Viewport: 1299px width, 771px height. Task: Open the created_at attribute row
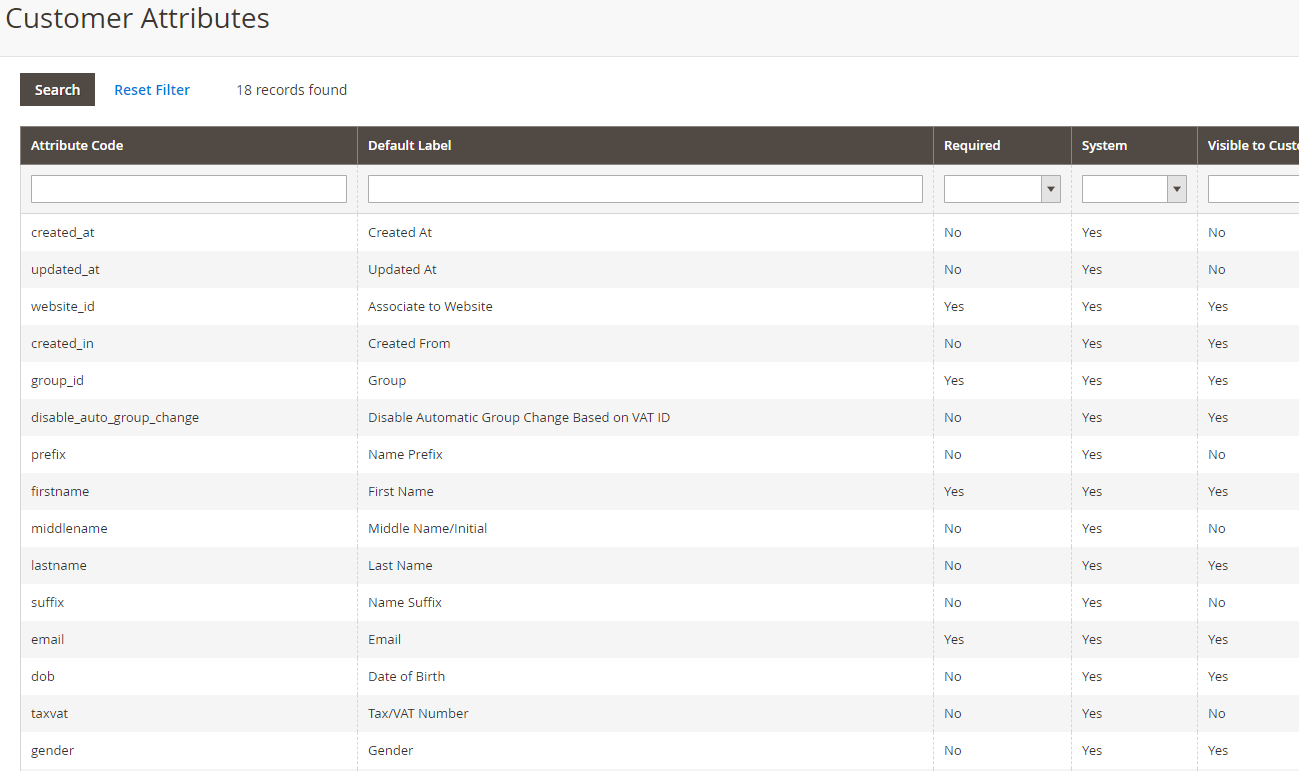click(x=63, y=232)
